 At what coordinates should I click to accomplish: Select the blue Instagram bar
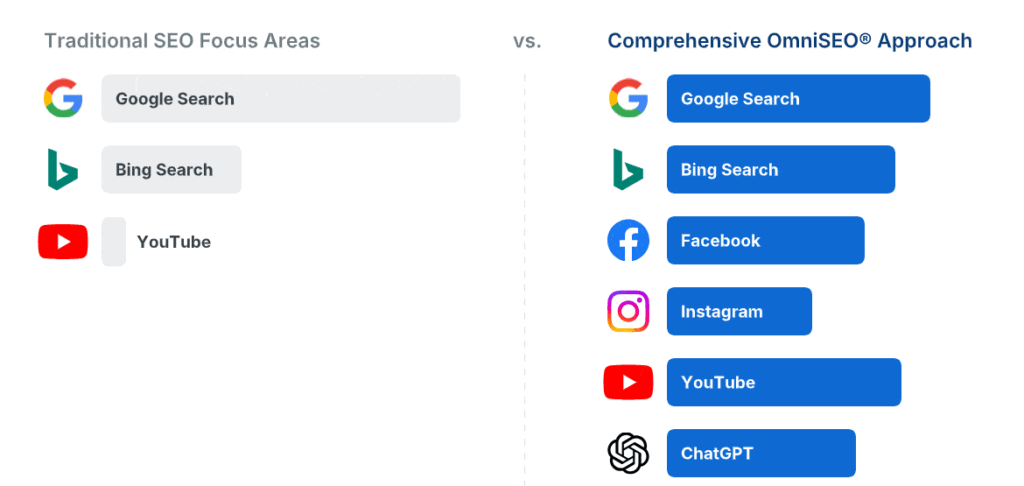[739, 312]
